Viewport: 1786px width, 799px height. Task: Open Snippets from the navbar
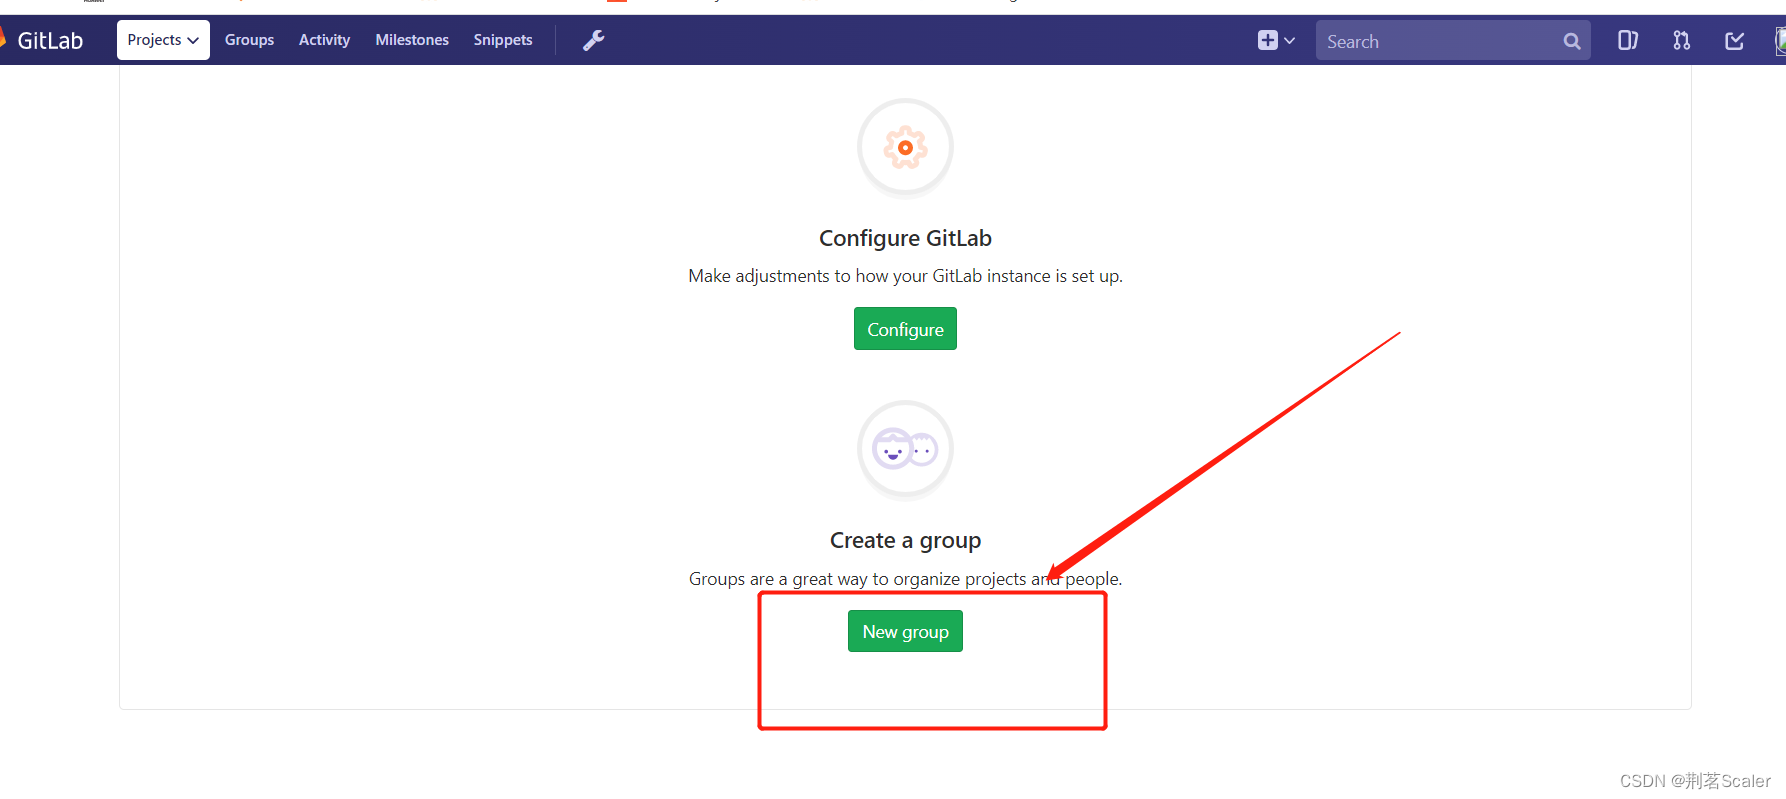click(503, 40)
